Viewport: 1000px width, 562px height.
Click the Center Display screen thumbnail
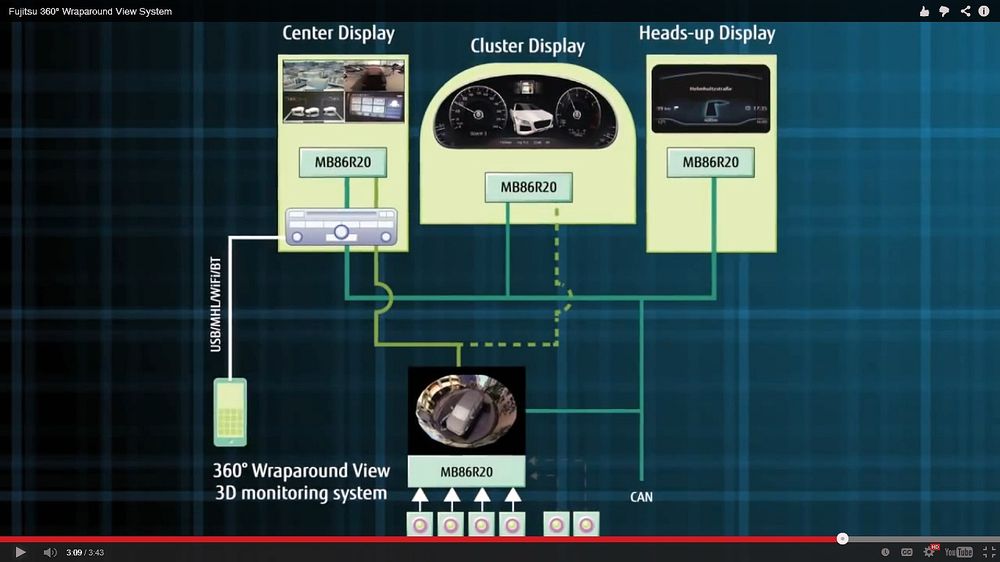(343, 91)
